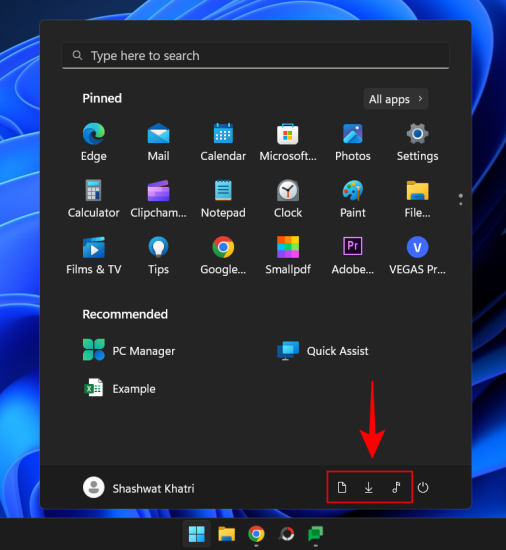Launch Clipchamp video editor

pos(158,198)
